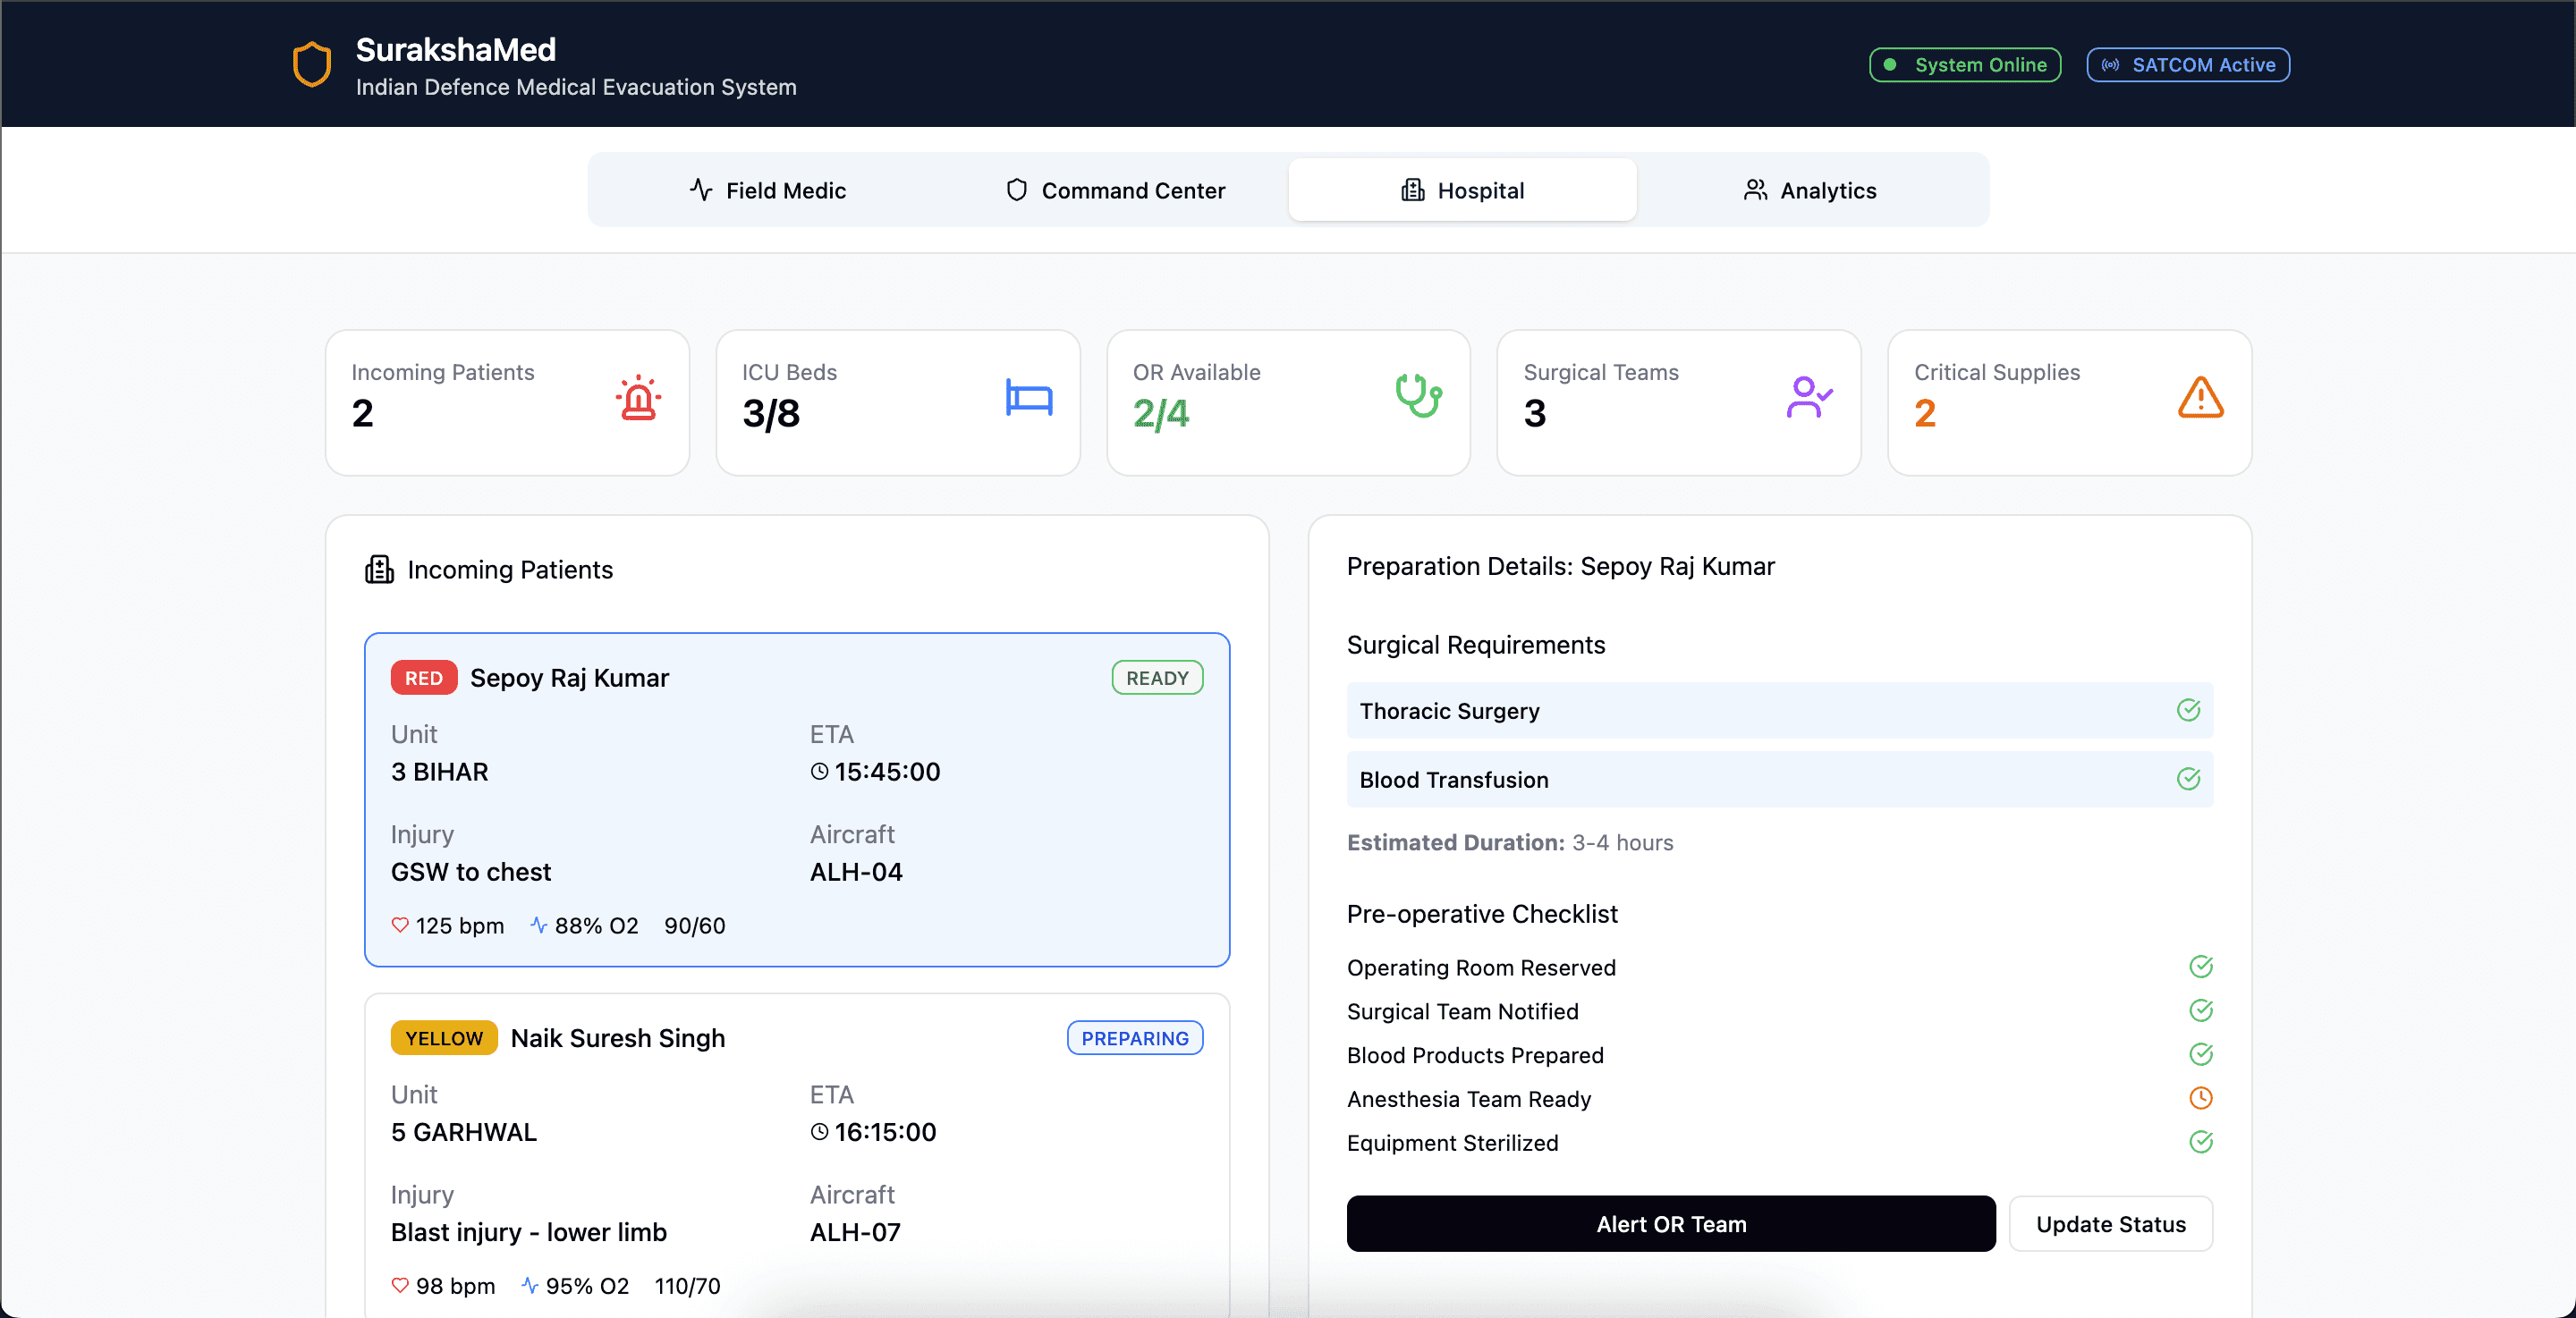2576x1318 pixels.
Task: Open the Command Center tab
Action: click(1114, 190)
